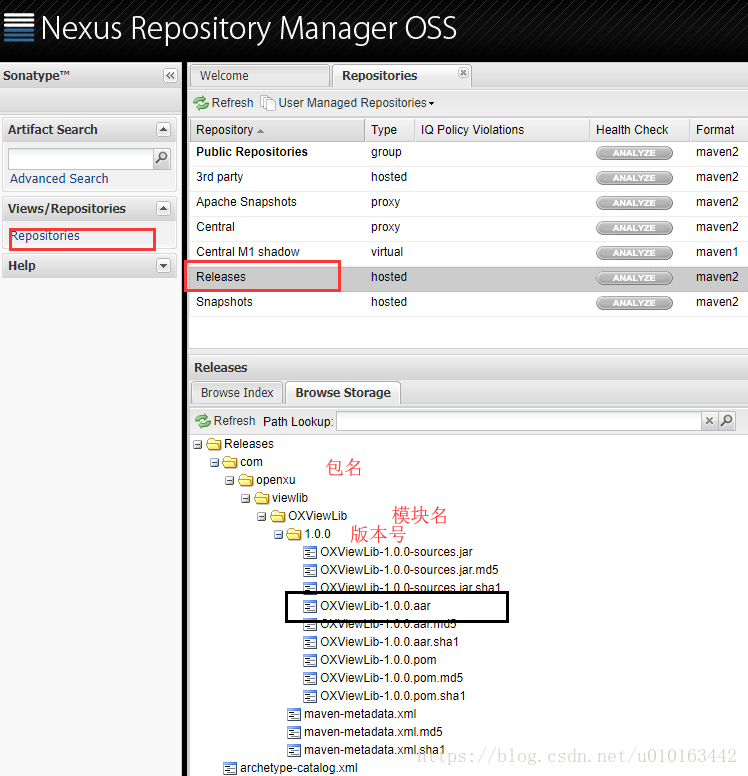Image resolution: width=748 pixels, height=776 pixels.
Task: Select Releases repository row
Action: (x=468, y=277)
